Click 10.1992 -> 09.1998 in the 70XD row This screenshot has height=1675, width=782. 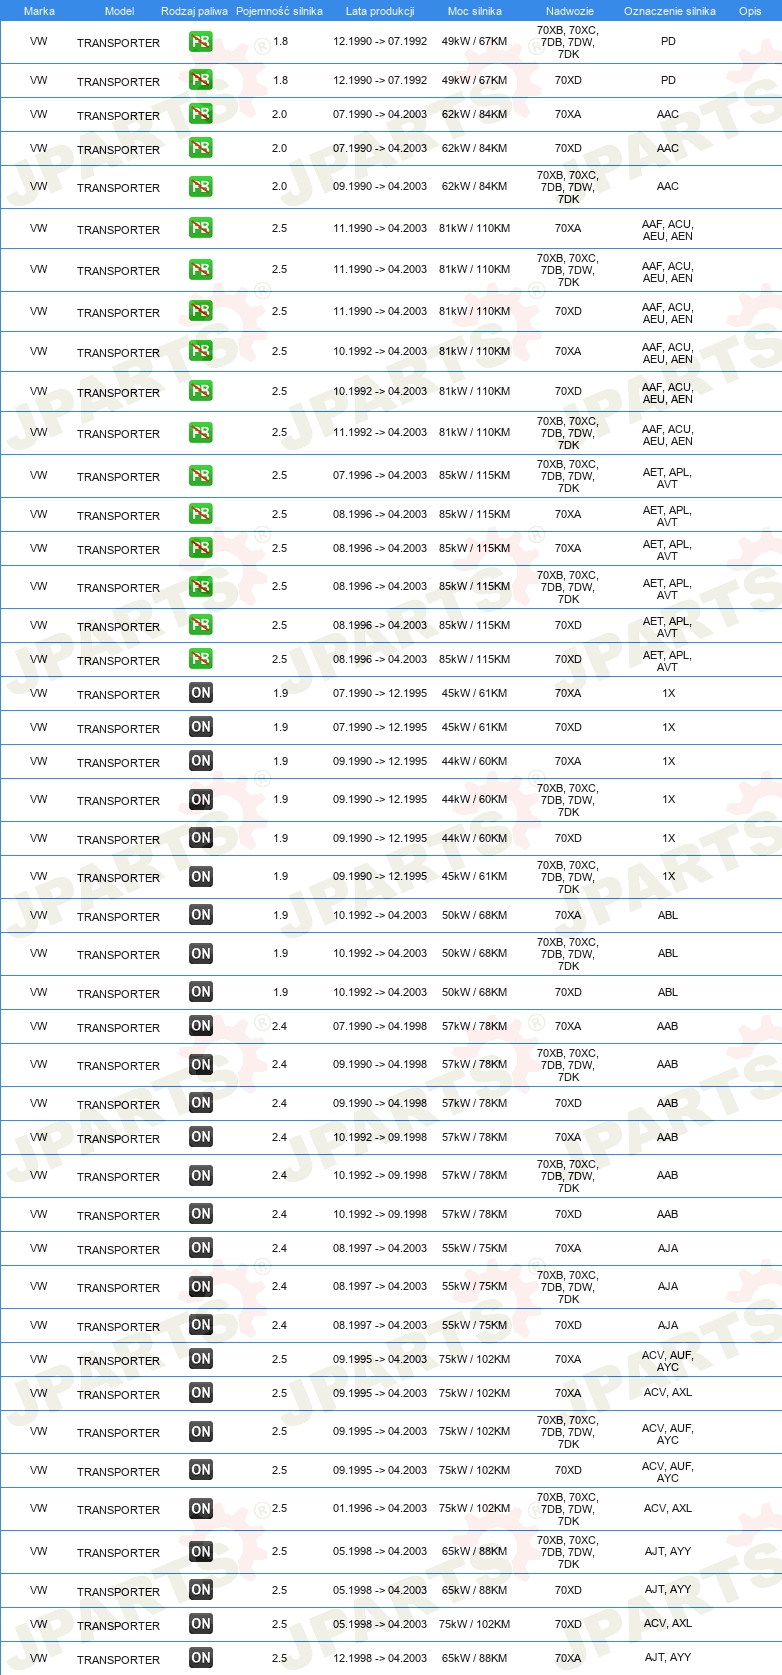(x=380, y=1214)
